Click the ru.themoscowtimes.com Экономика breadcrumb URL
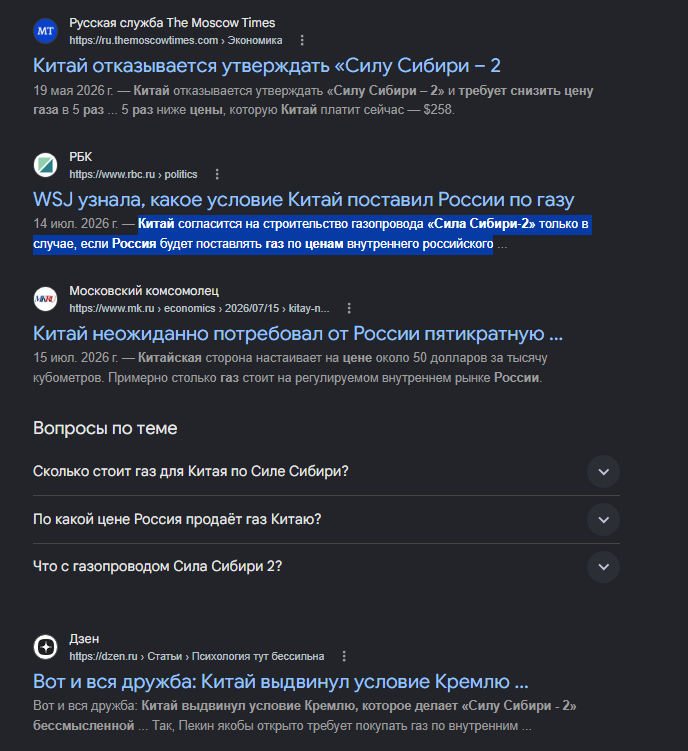Viewport: 688px width, 751px height. tap(176, 41)
